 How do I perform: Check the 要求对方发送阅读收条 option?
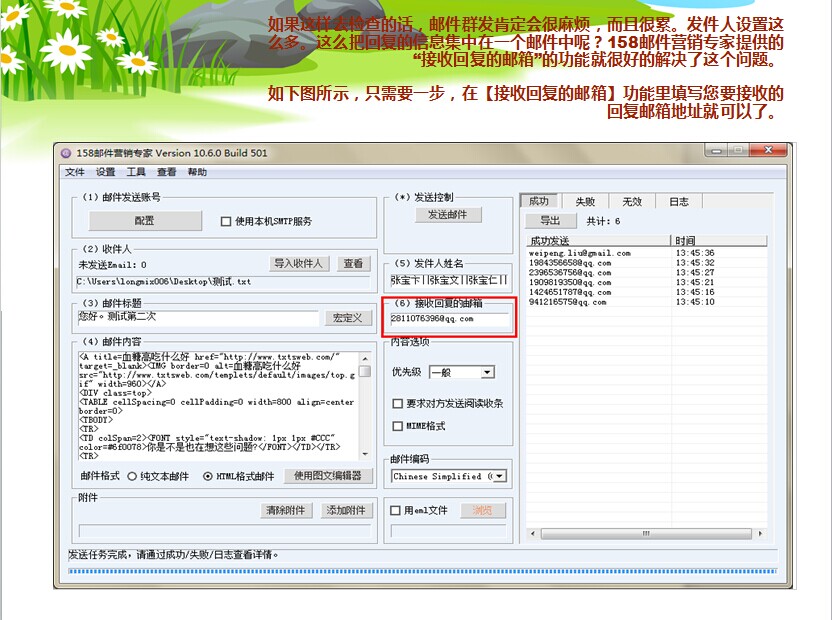click(398, 404)
